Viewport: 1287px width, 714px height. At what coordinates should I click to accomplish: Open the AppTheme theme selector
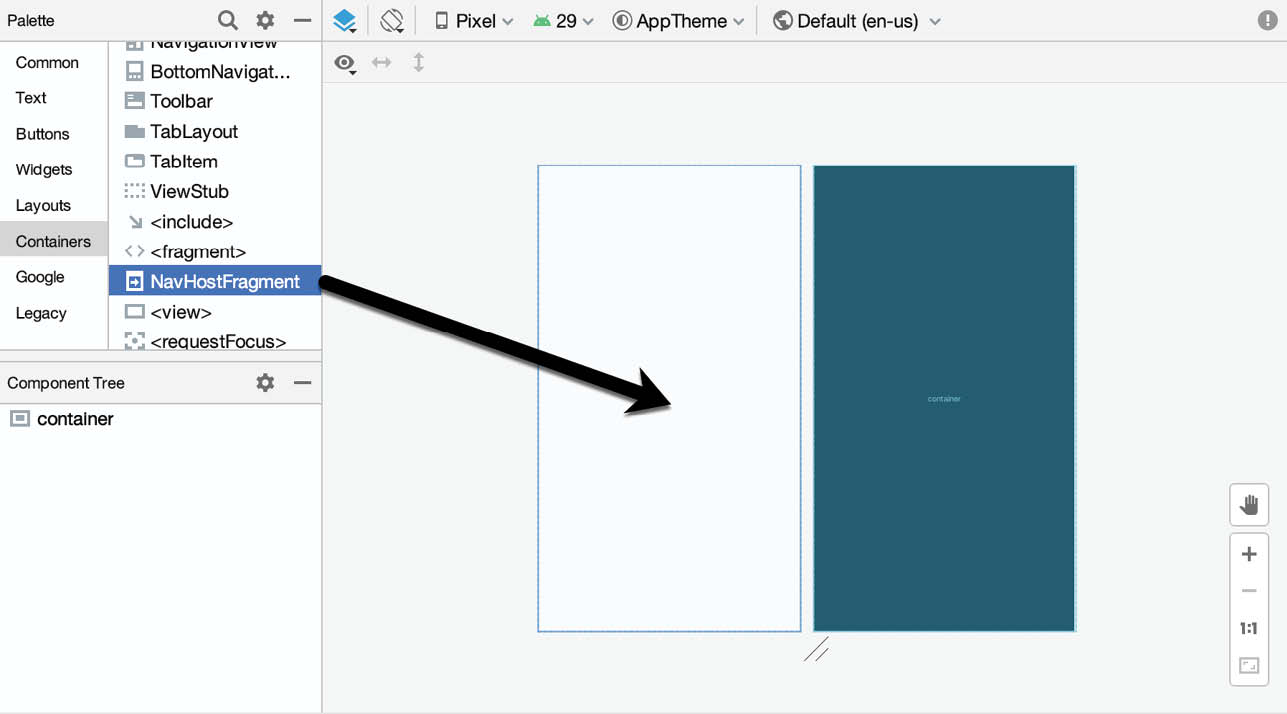click(678, 21)
